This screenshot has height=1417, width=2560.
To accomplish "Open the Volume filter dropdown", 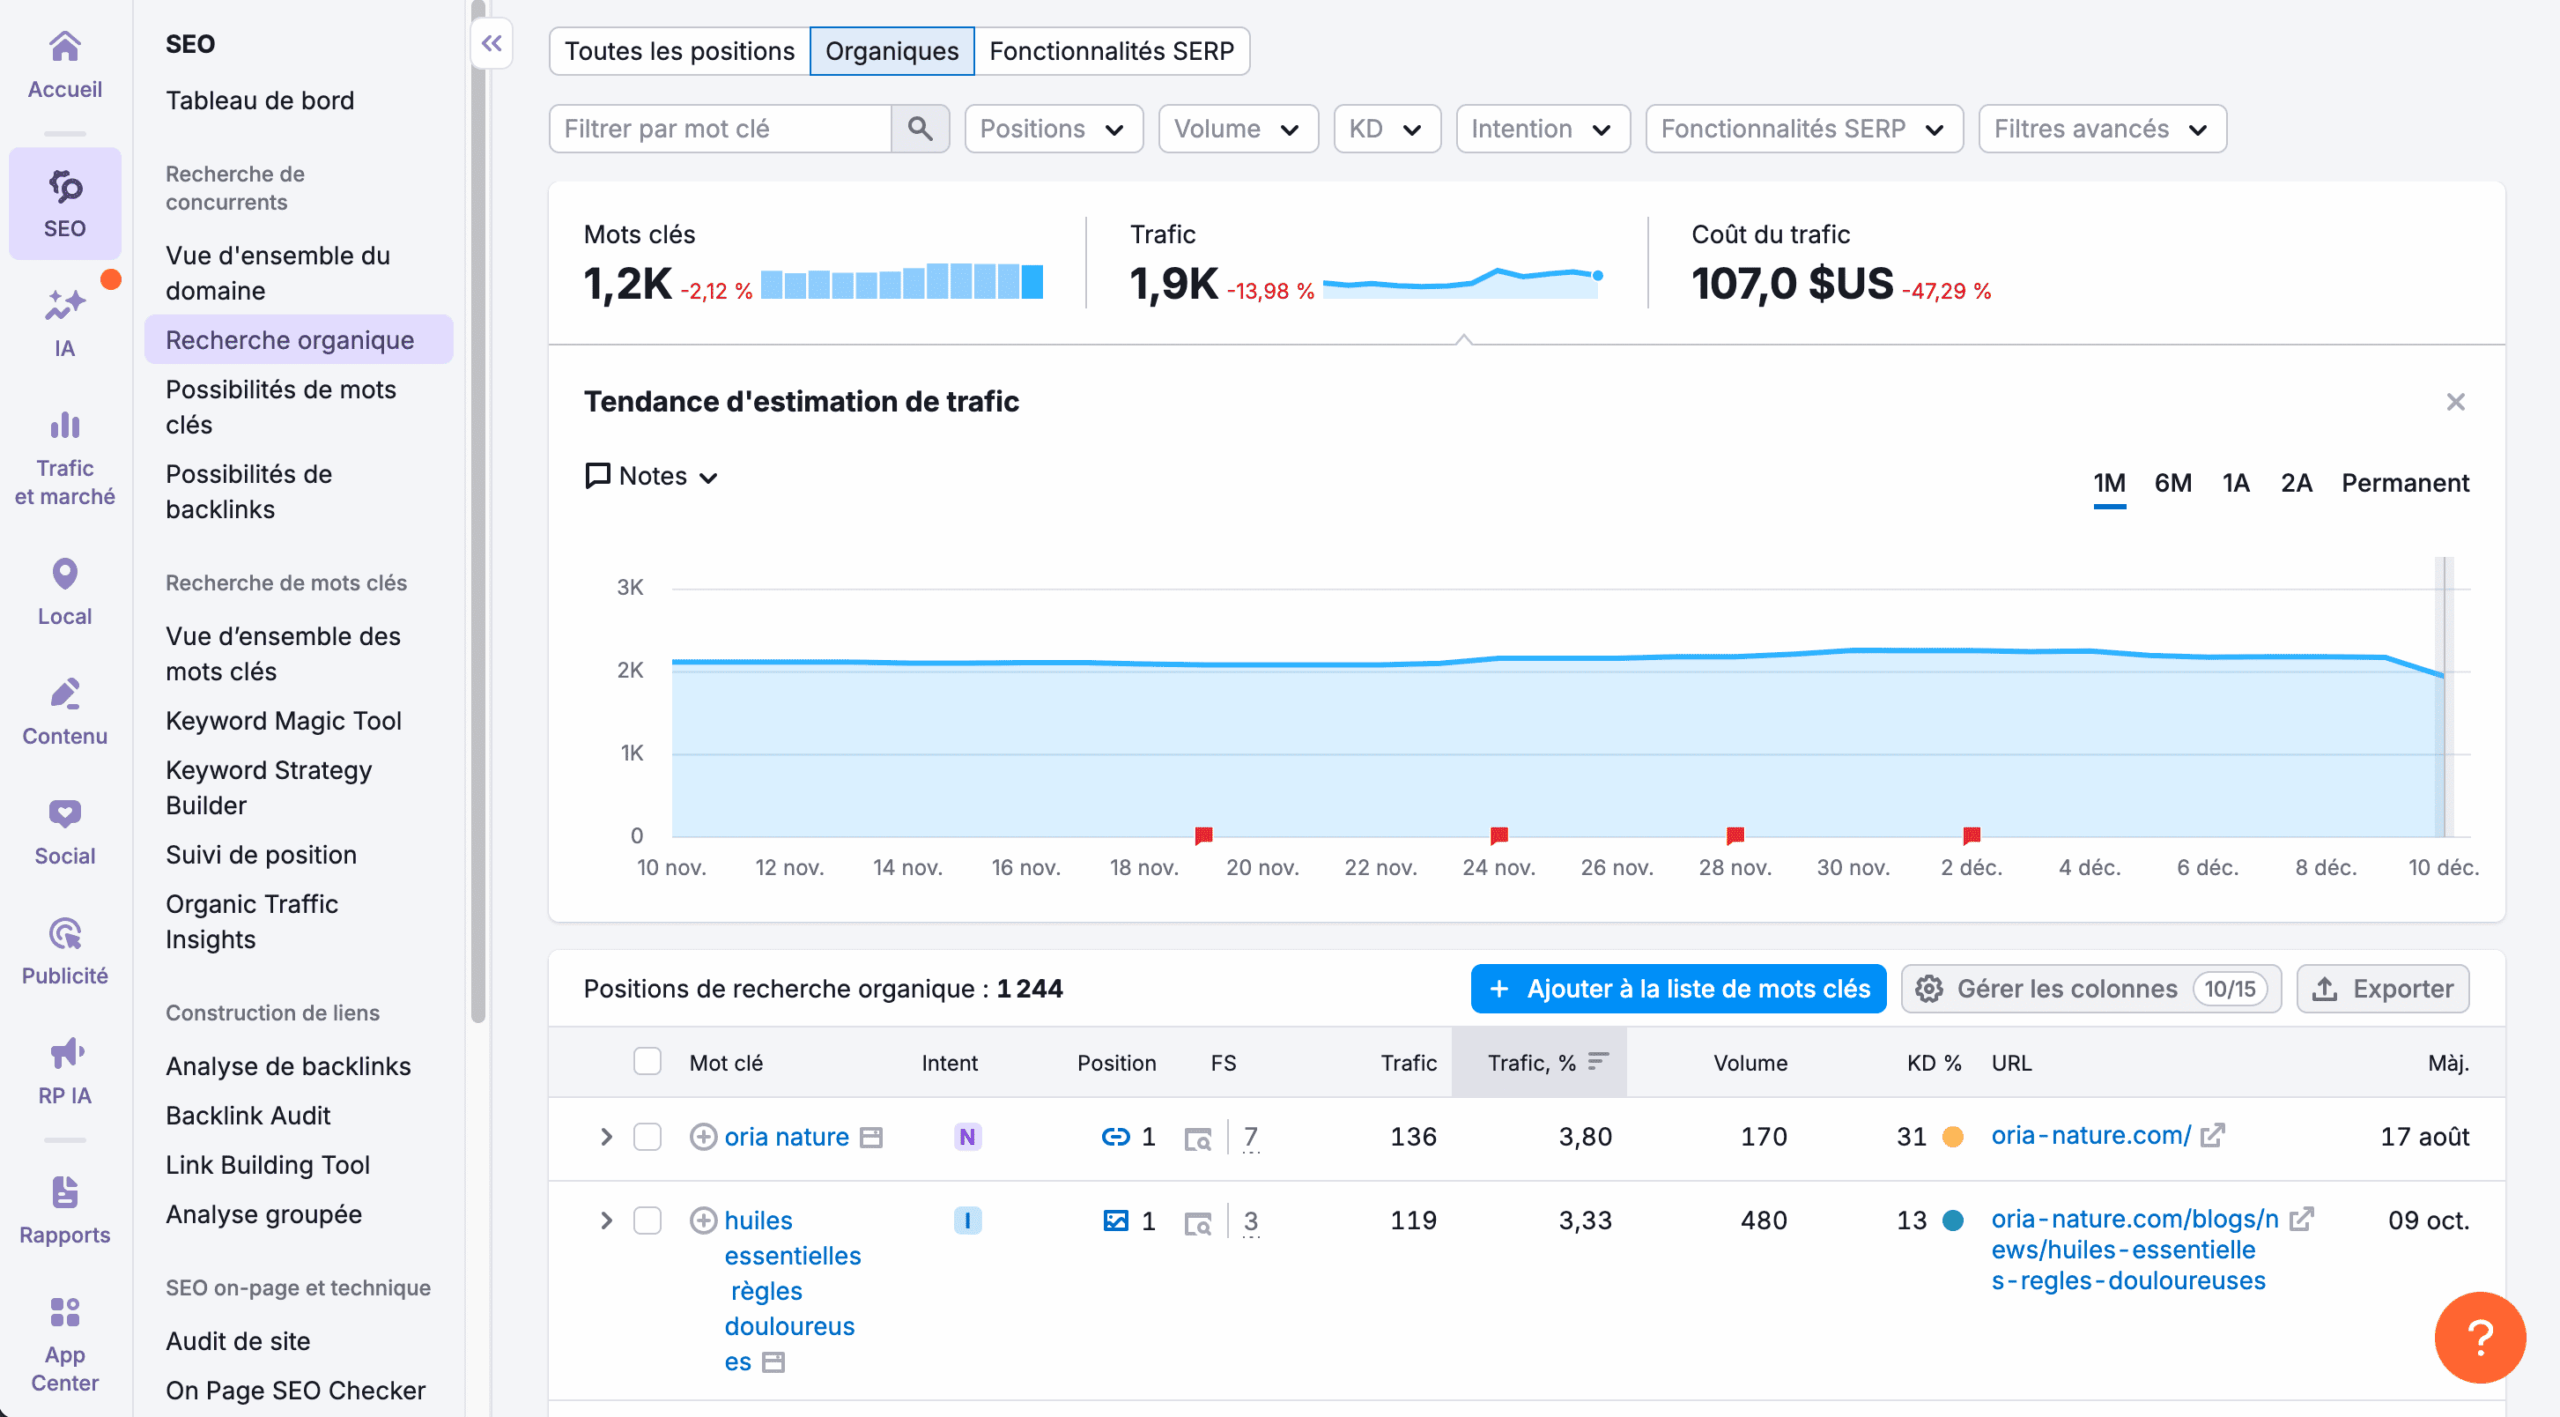I will click(x=1238, y=128).
